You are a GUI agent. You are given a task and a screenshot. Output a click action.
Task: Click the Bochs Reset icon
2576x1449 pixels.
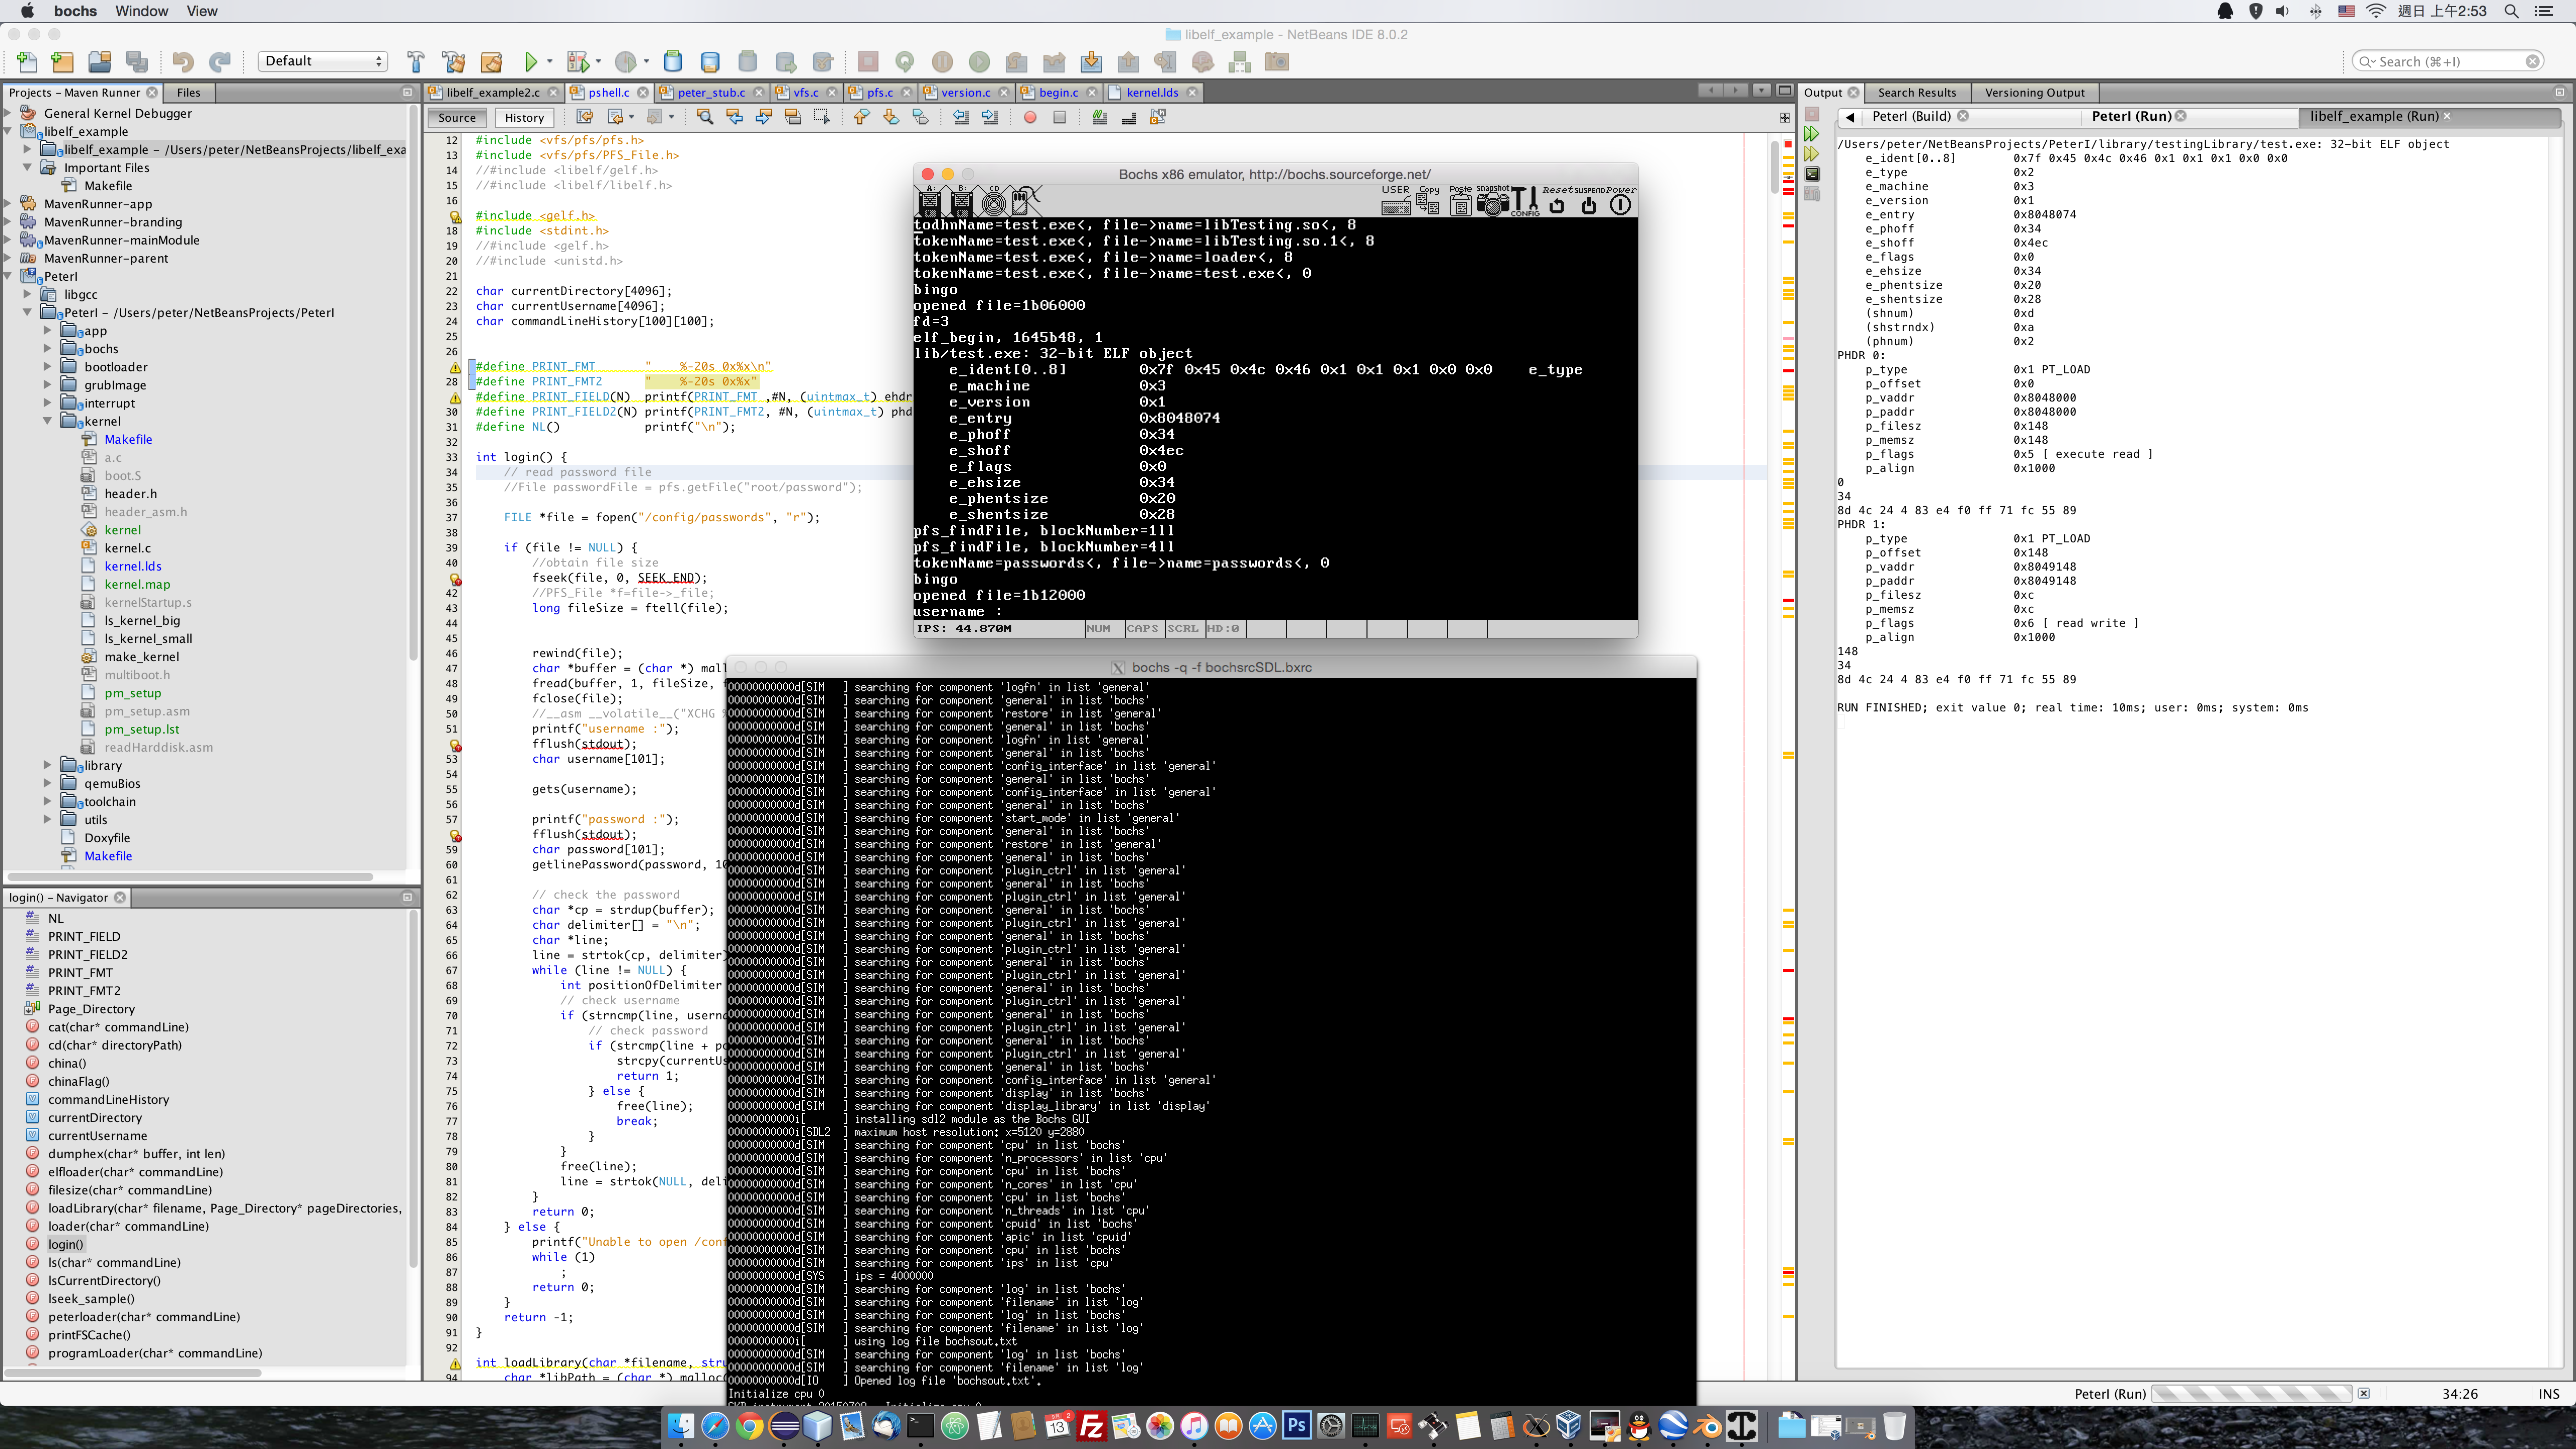(1556, 201)
